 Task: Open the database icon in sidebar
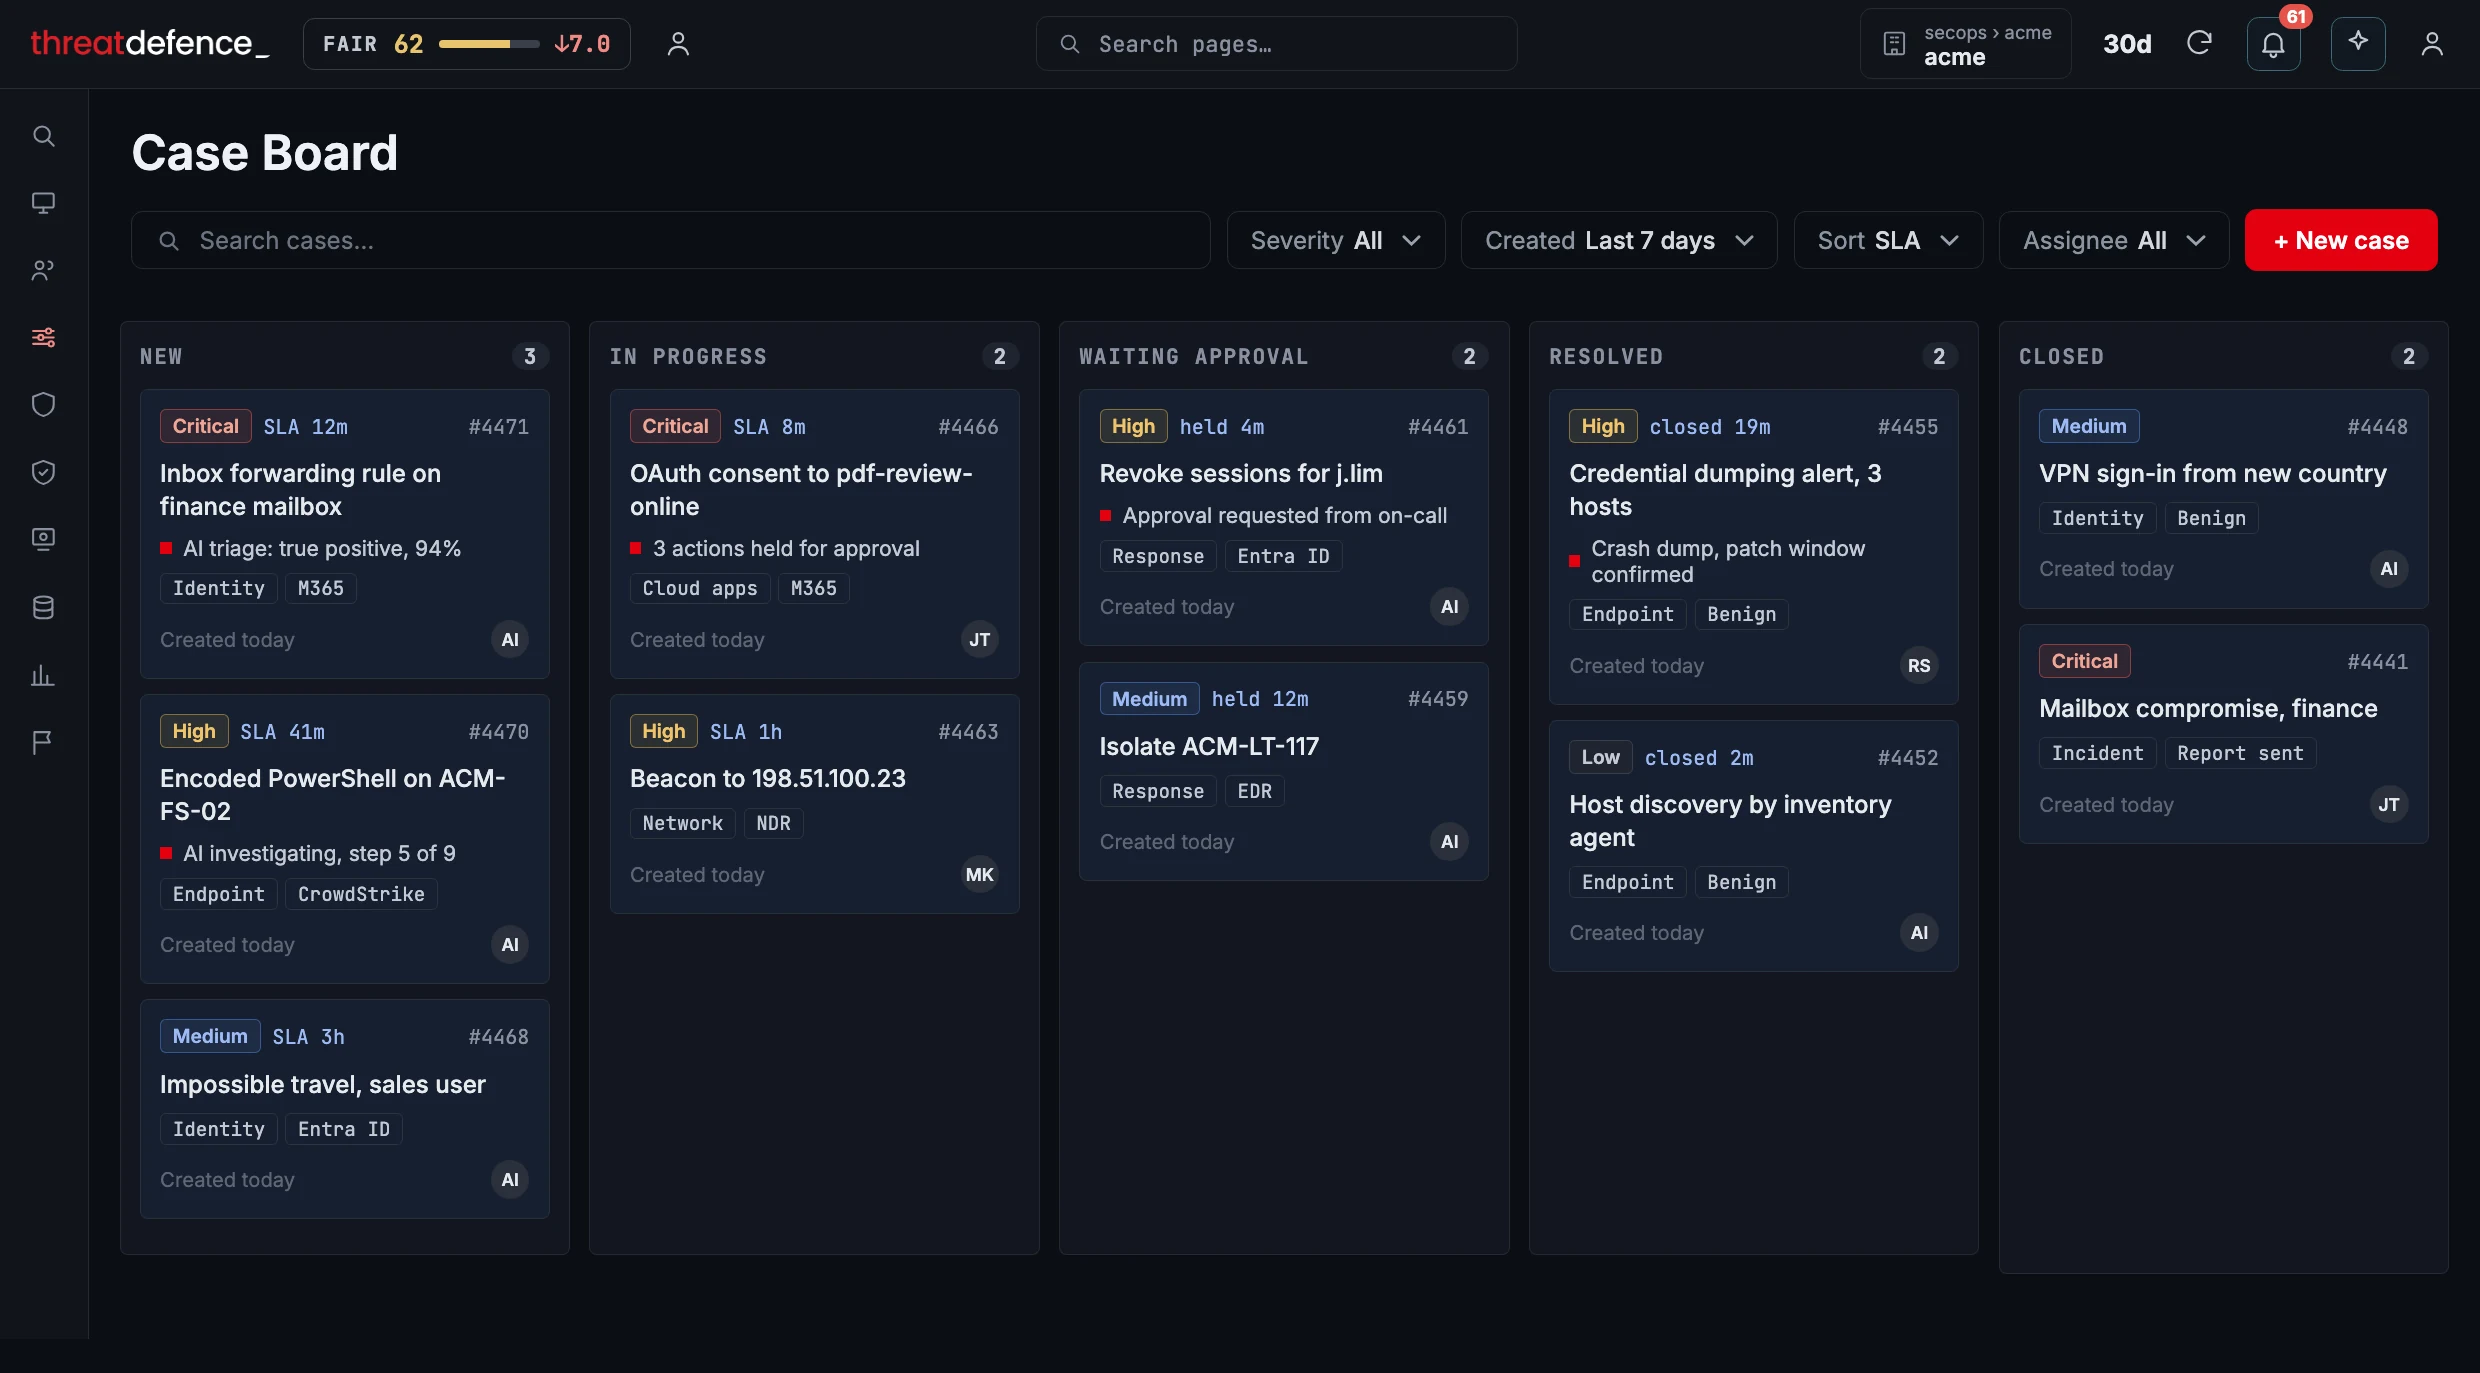click(43, 607)
